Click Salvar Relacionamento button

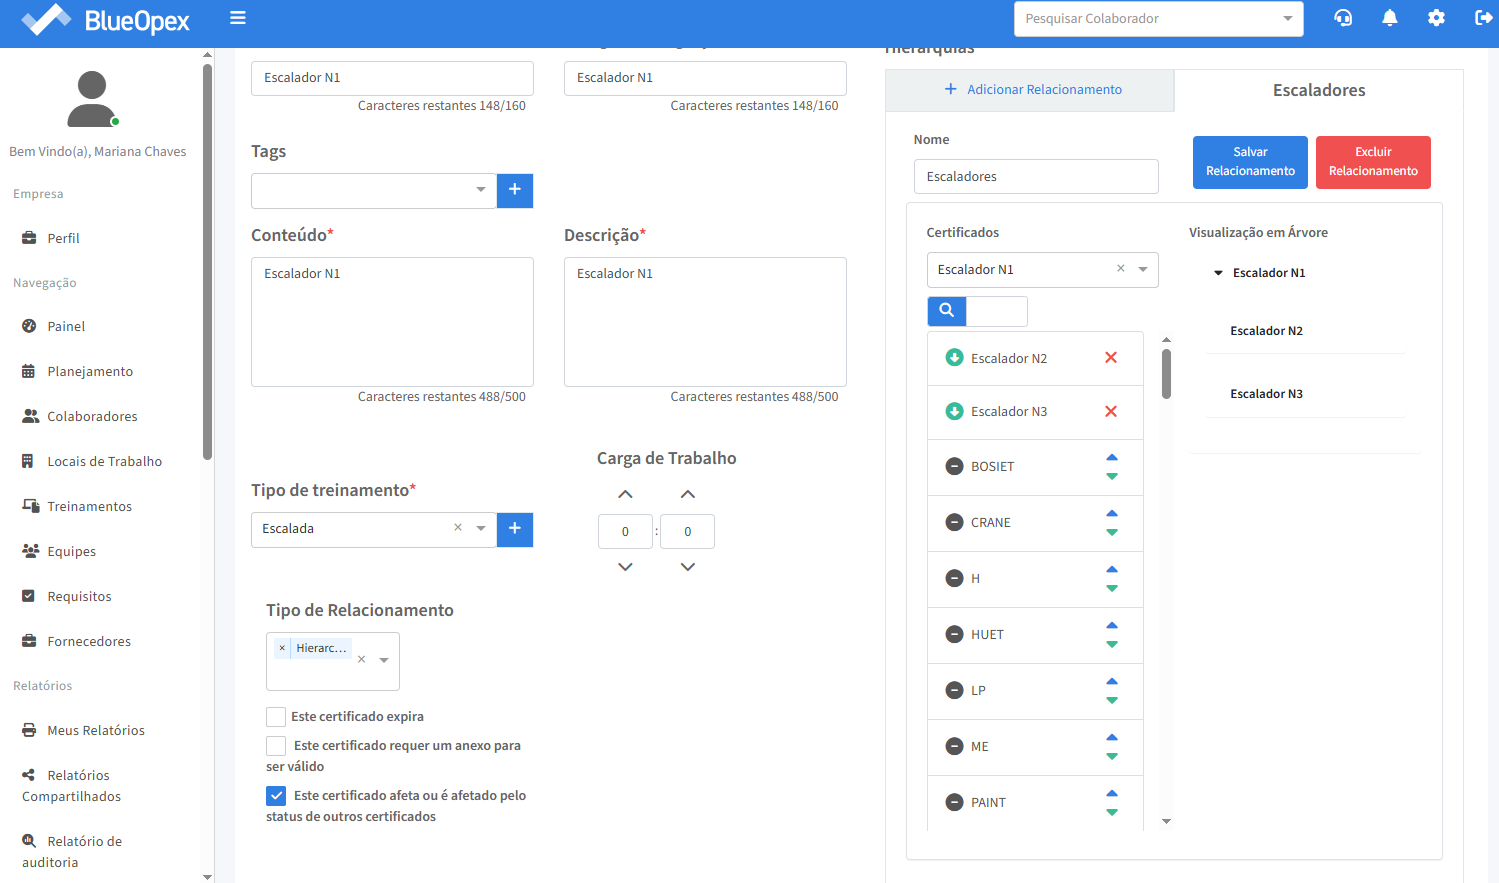click(x=1250, y=162)
